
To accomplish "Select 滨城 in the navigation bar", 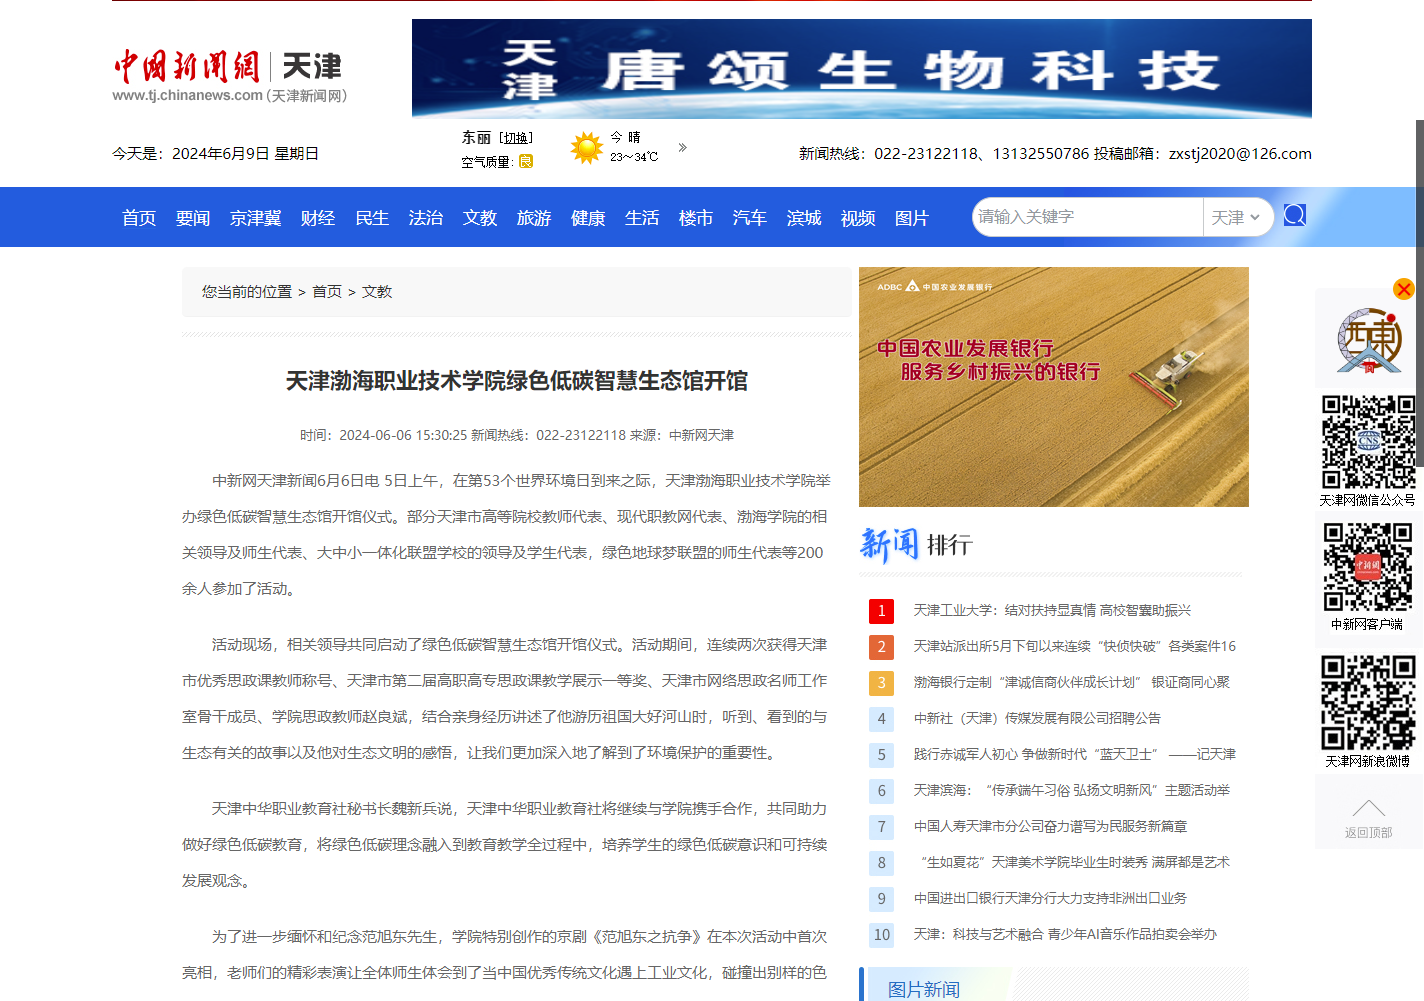I will pos(803,218).
